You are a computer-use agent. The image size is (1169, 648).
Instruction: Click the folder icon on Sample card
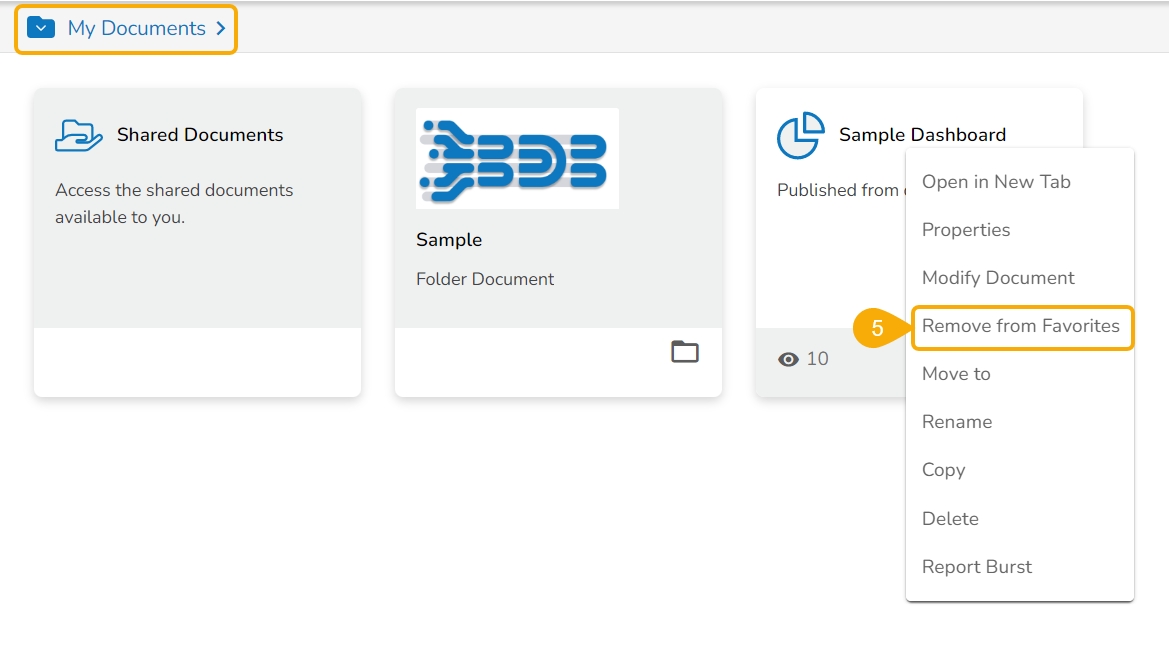pyautogui.click(x=685, y=352)
